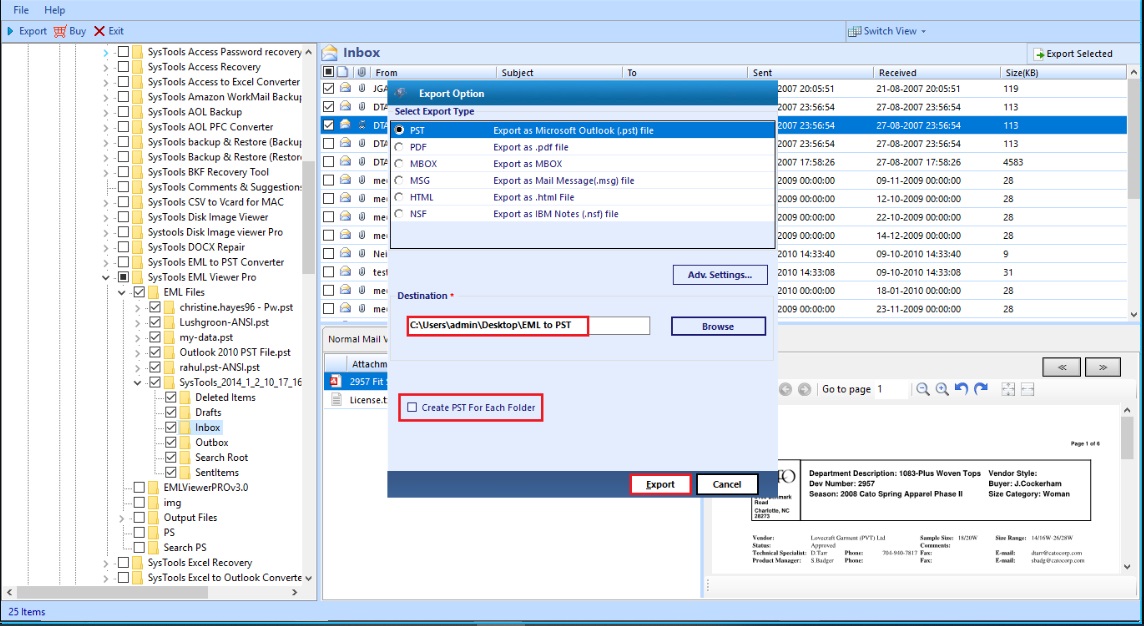Open the File menu
This screenshot has height=626, width=1144.
(x=21, y=9)
